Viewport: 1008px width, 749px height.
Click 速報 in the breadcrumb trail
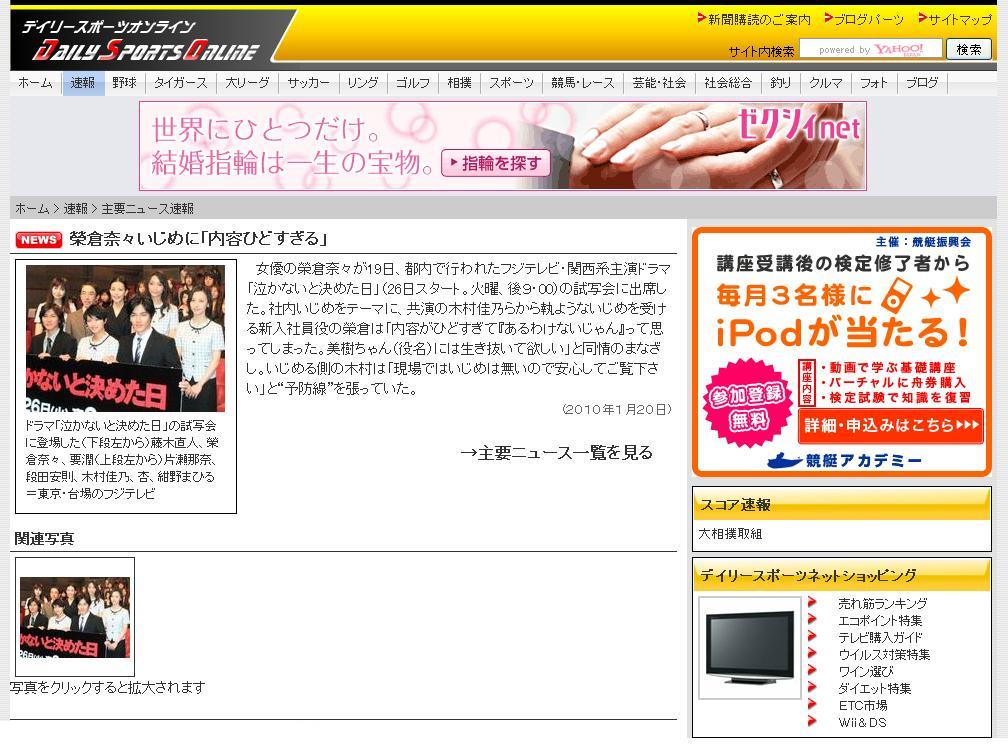tap(76, 208)
